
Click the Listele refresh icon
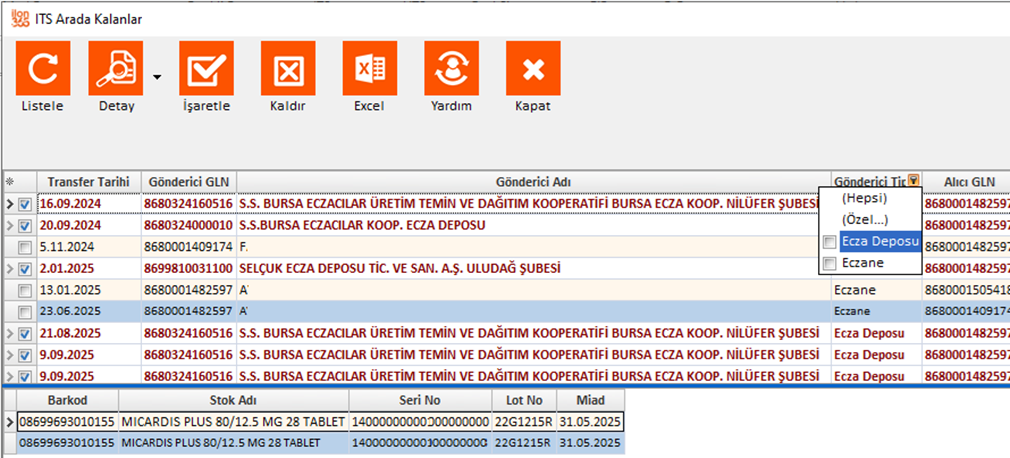43,69
